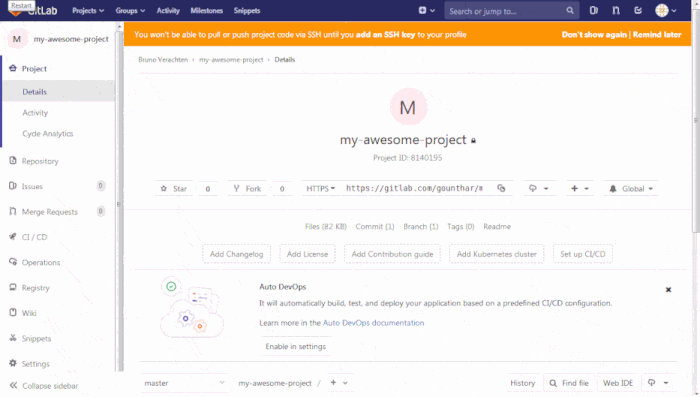The width and height of the screenshot is (700, 397).
Task: Click the Issues icon in sidebar
Action: (13, 186)
